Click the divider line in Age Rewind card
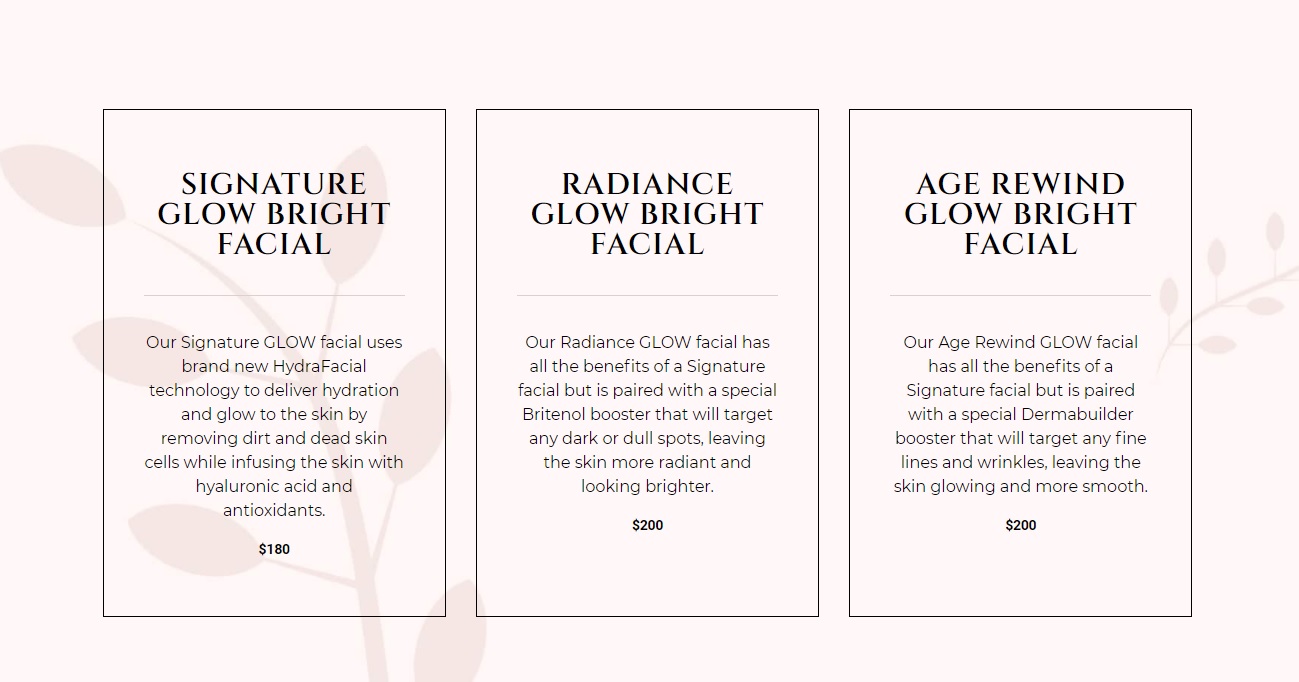The width and height of the screenshot is (1299, 682). [1020, 295]
